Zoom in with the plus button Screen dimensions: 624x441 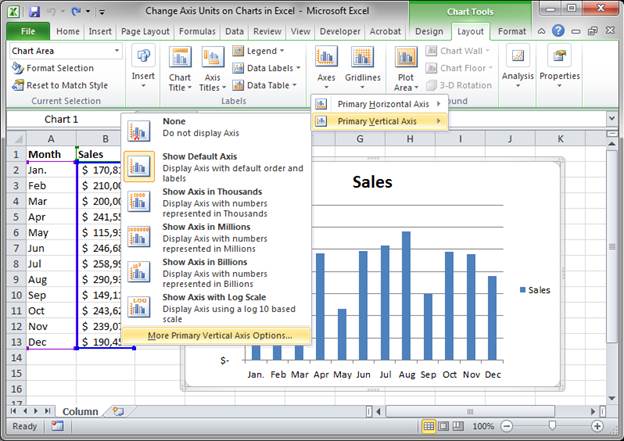pos(597,426)
